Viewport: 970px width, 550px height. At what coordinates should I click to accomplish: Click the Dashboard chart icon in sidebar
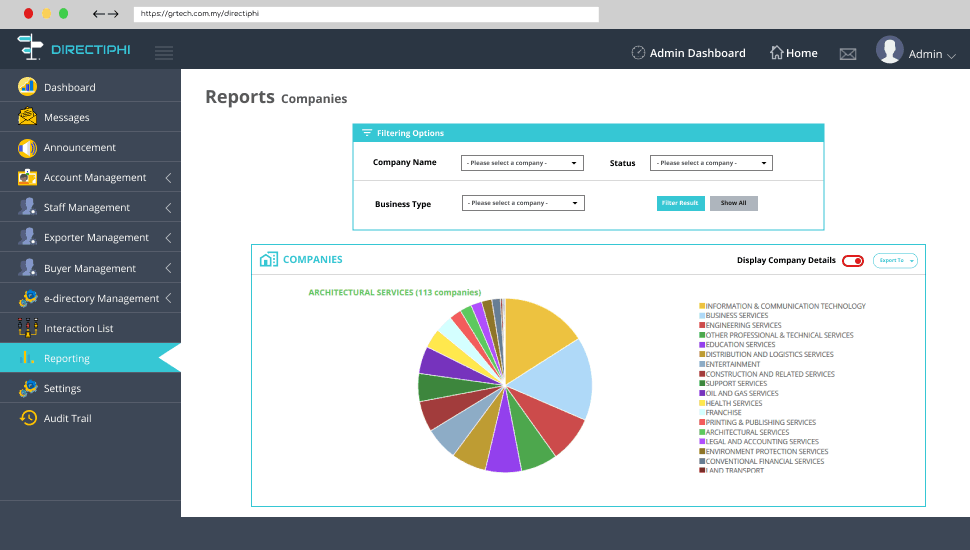tap(27, 87)
